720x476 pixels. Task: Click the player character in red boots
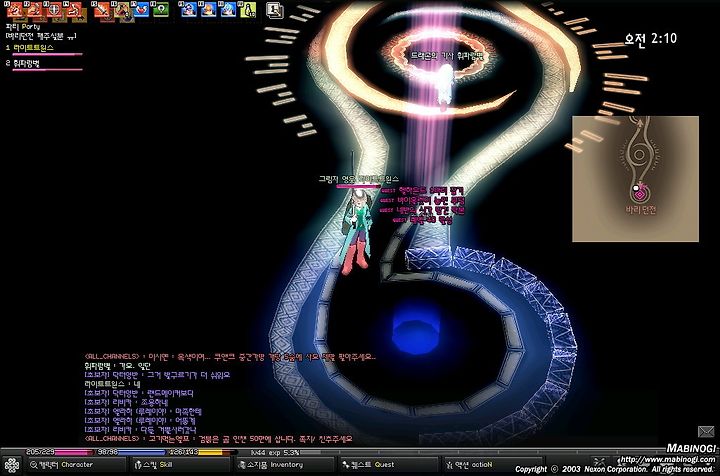355,232
